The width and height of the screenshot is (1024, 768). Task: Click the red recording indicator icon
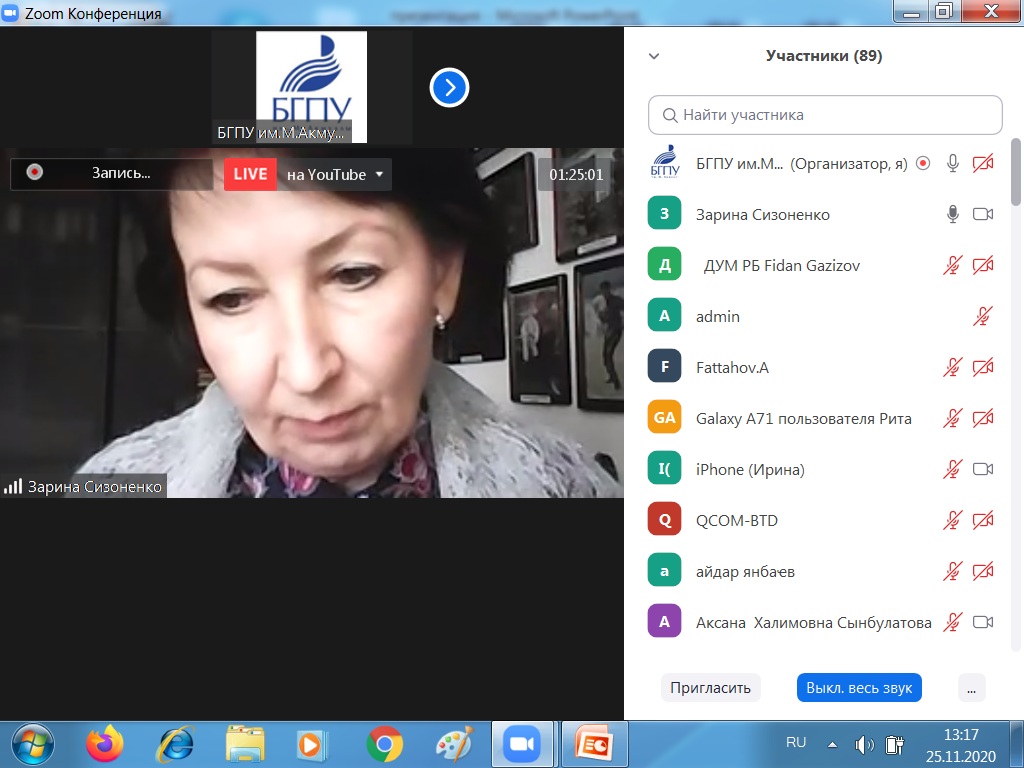coord(35,173)
